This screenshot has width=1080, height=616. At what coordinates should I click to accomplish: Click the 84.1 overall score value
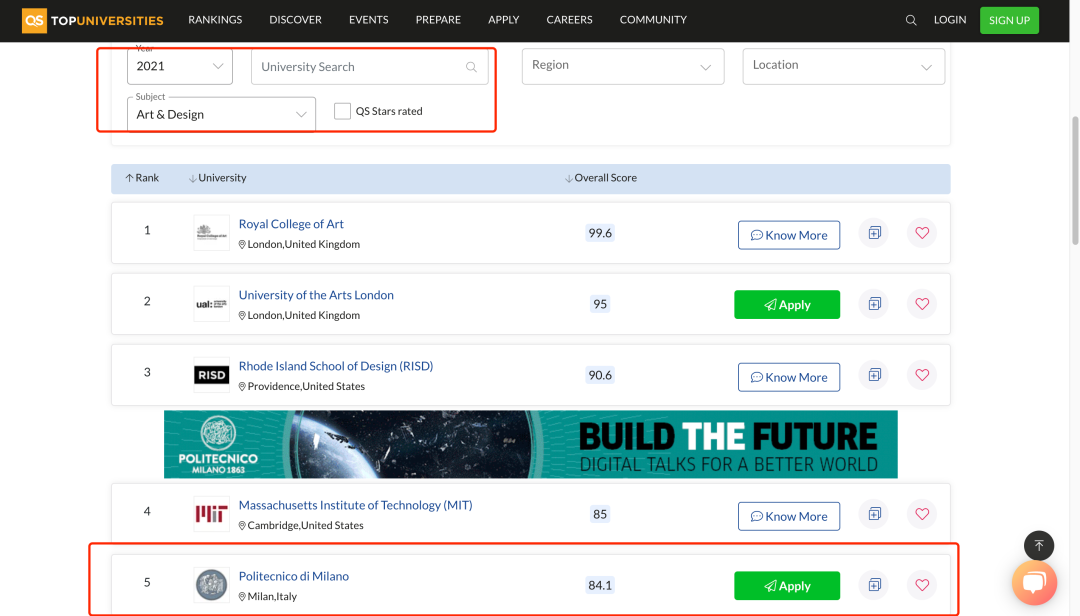600,585
